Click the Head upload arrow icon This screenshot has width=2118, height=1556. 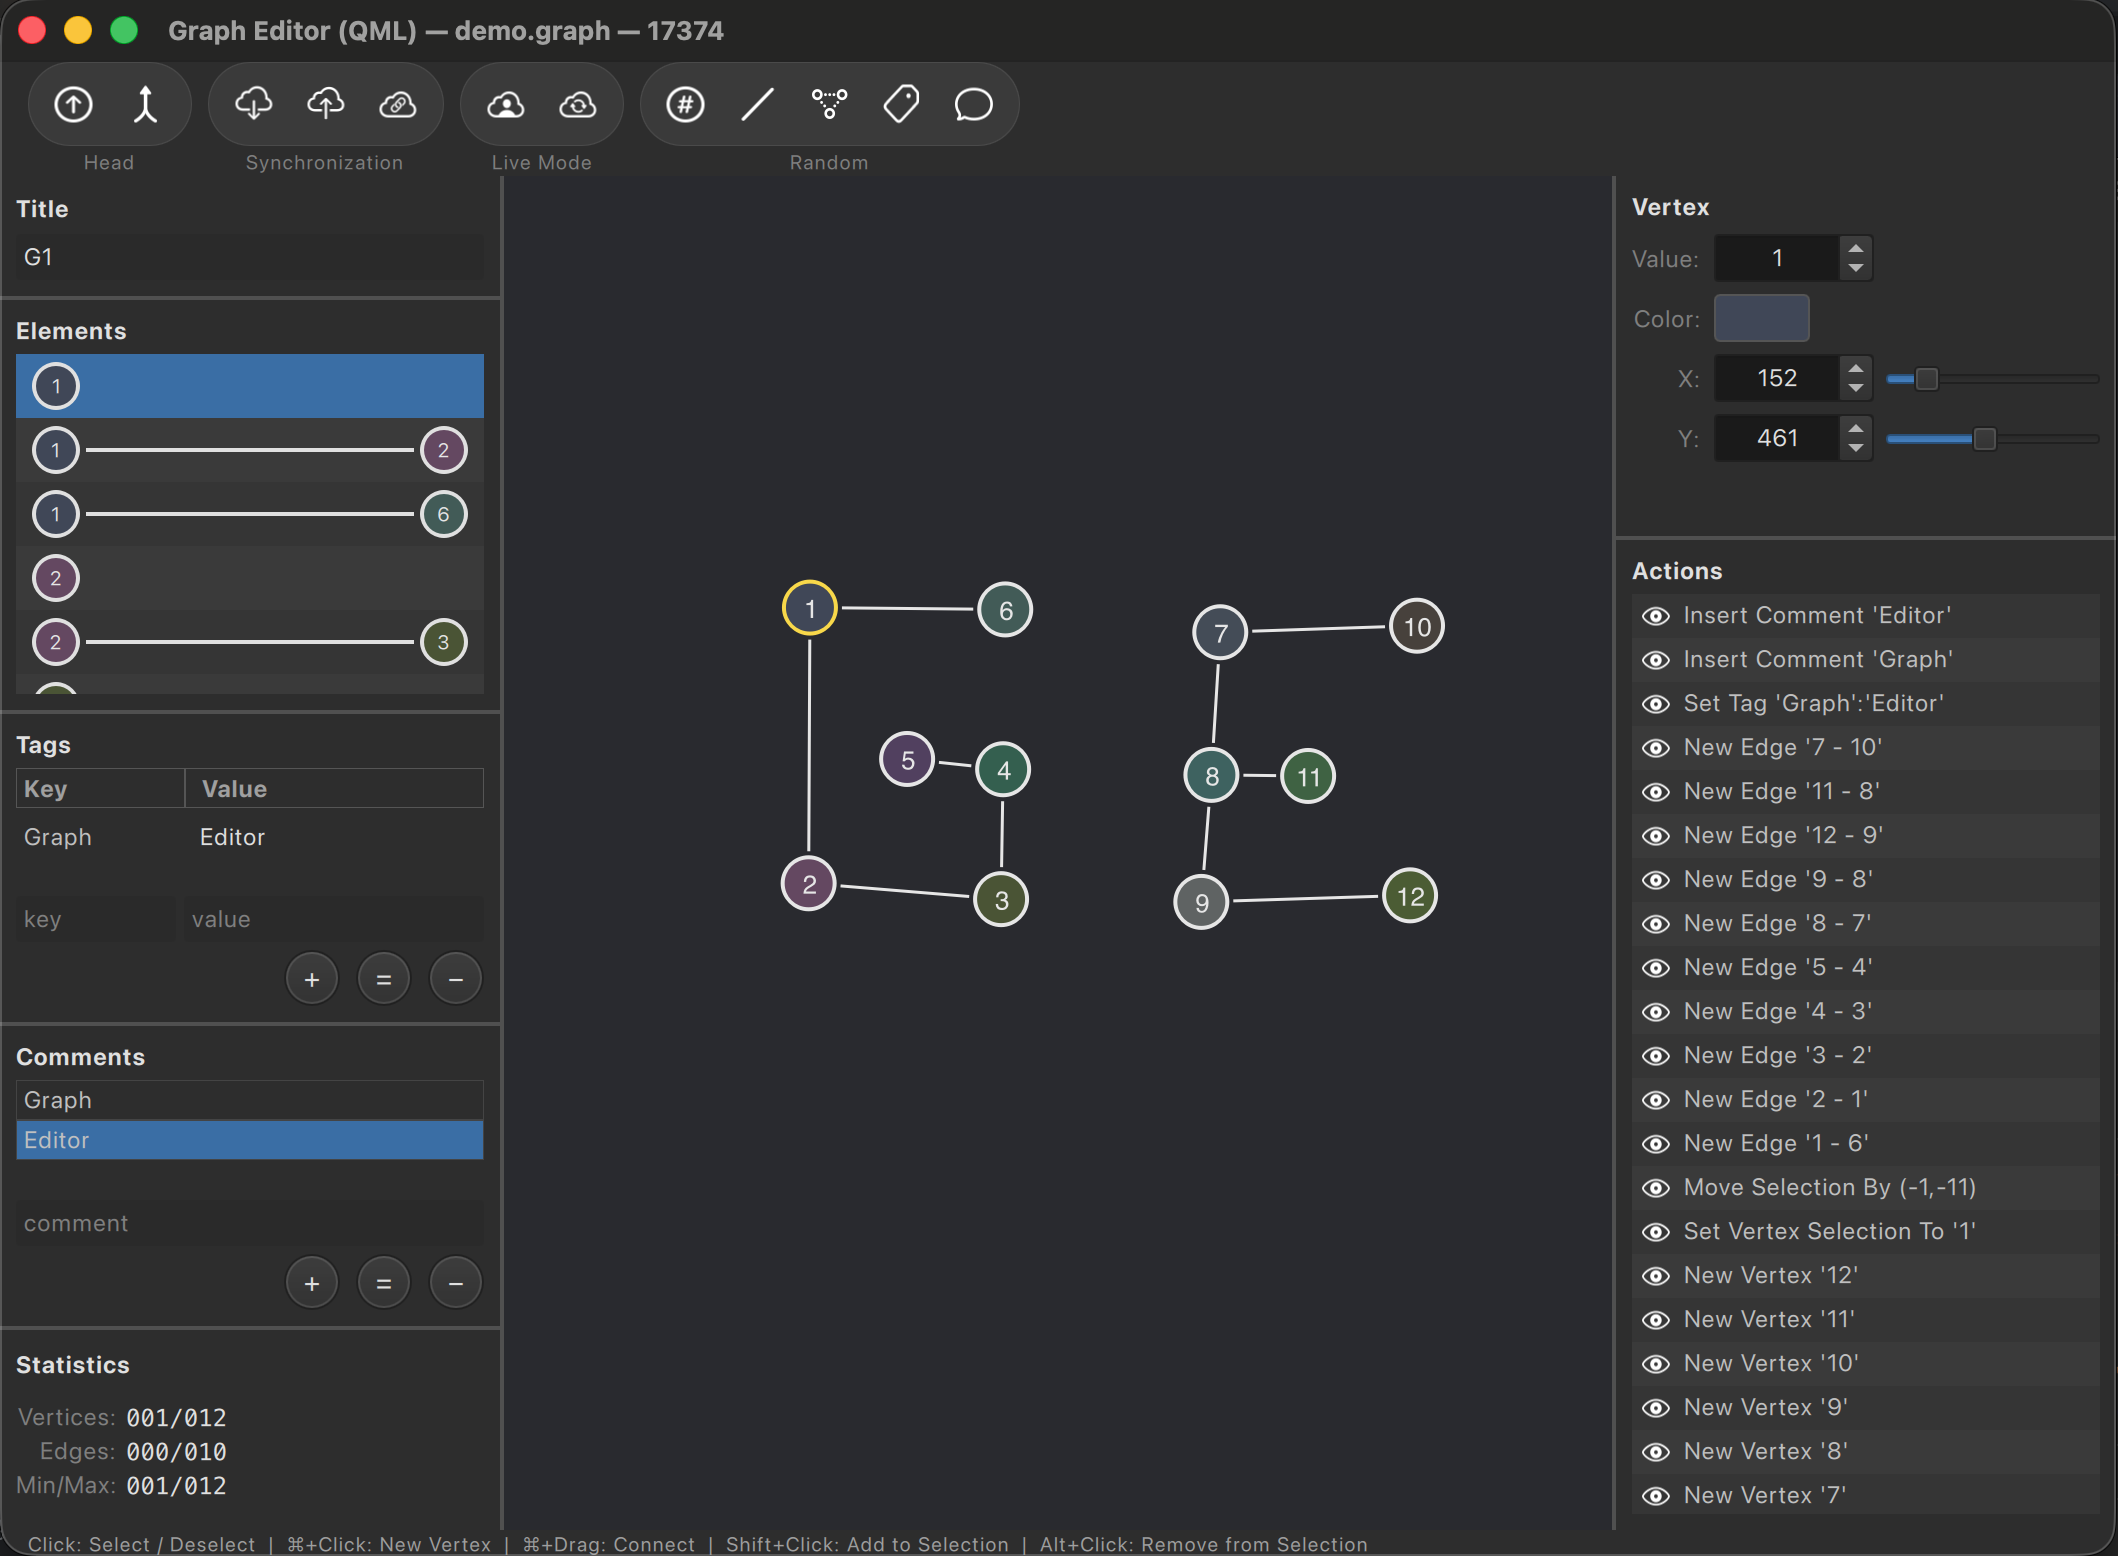pos(73,104)
